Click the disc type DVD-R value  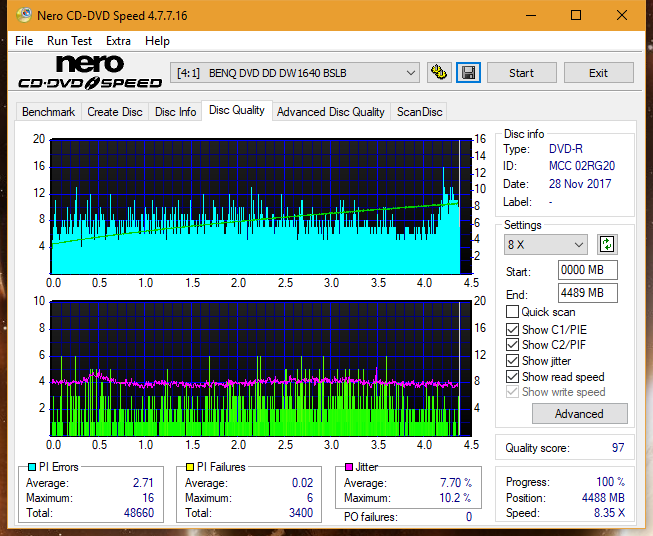tap(566, 149)
